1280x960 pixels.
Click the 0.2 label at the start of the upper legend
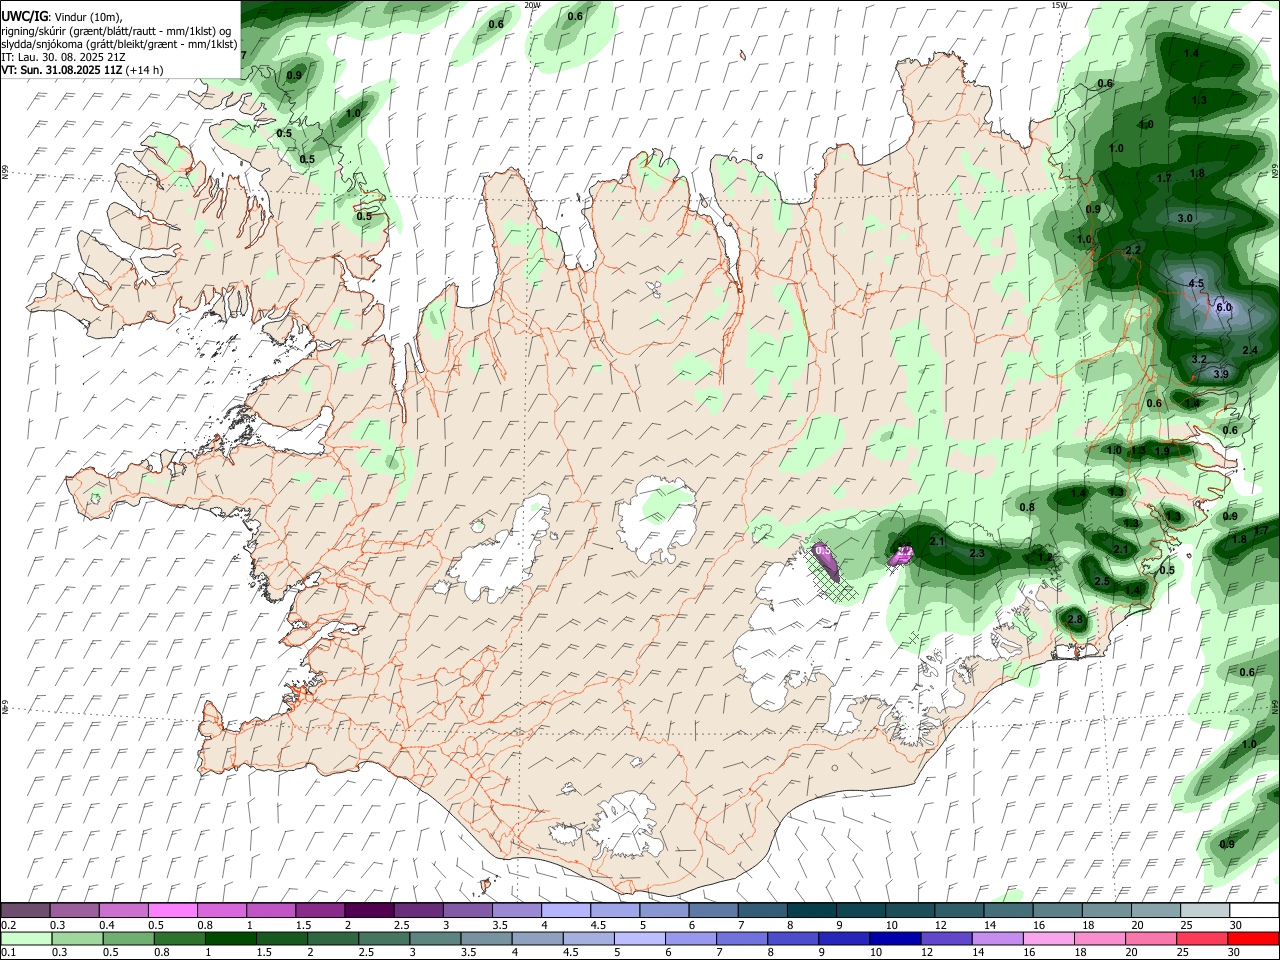pyautogui.click(x=7, y=925)
